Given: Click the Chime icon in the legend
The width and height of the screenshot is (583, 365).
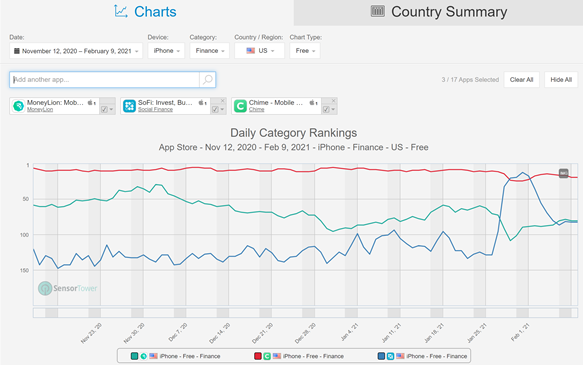Looking at the screenshot, I should tap(267, 356).
